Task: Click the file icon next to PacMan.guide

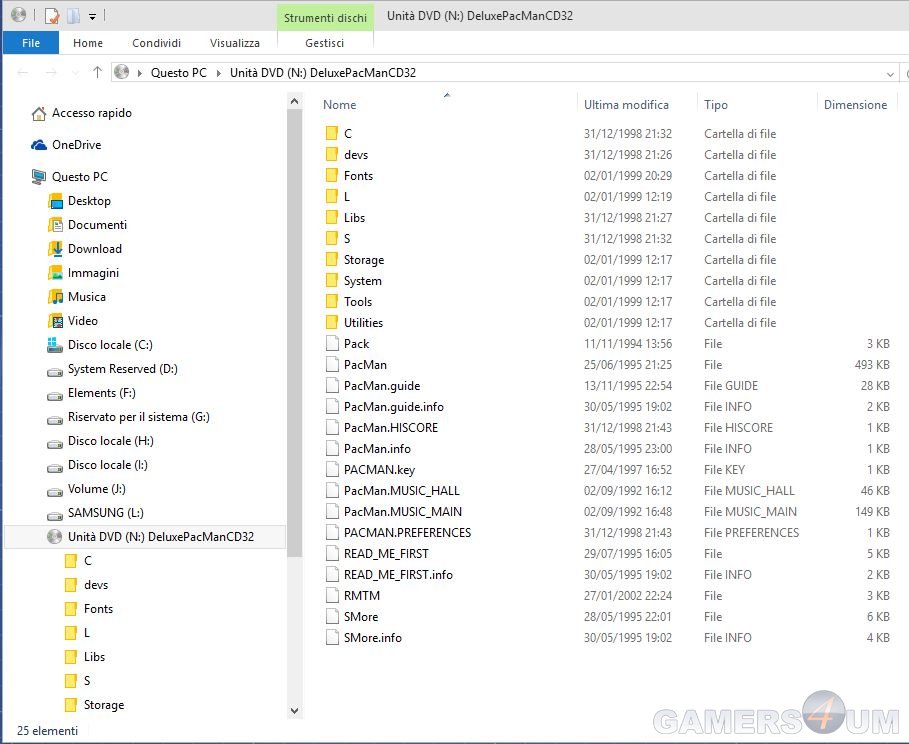Action: 332,386
